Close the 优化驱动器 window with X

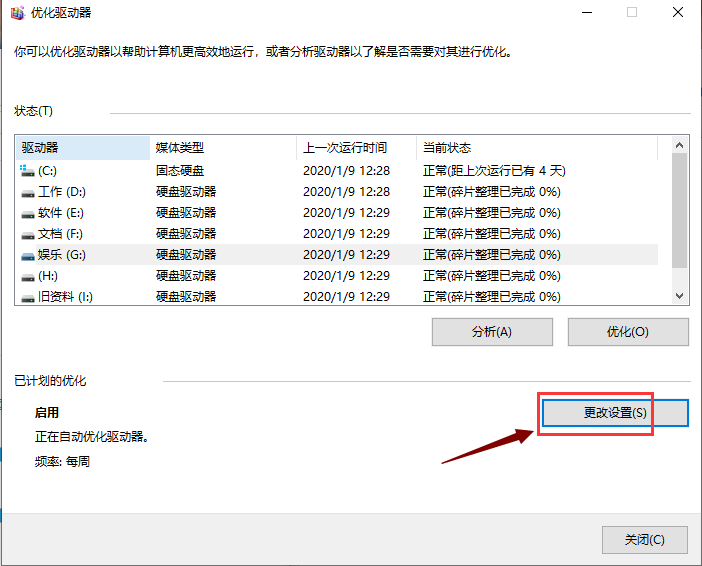pos(676,13)
